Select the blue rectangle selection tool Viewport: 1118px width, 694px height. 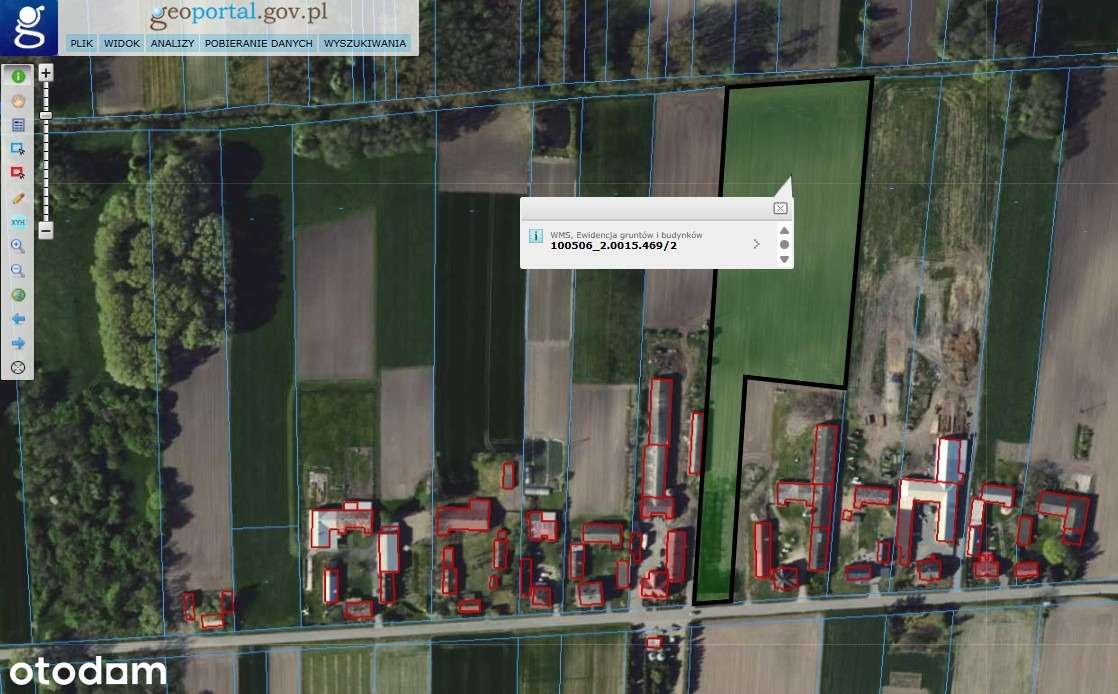coord(18,149)
